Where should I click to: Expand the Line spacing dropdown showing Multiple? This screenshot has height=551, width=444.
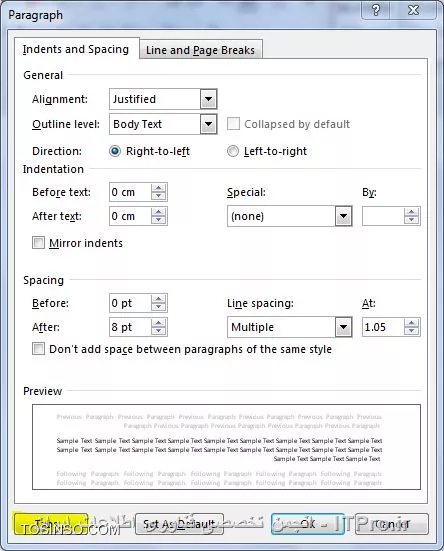click(x=343, y=327)
